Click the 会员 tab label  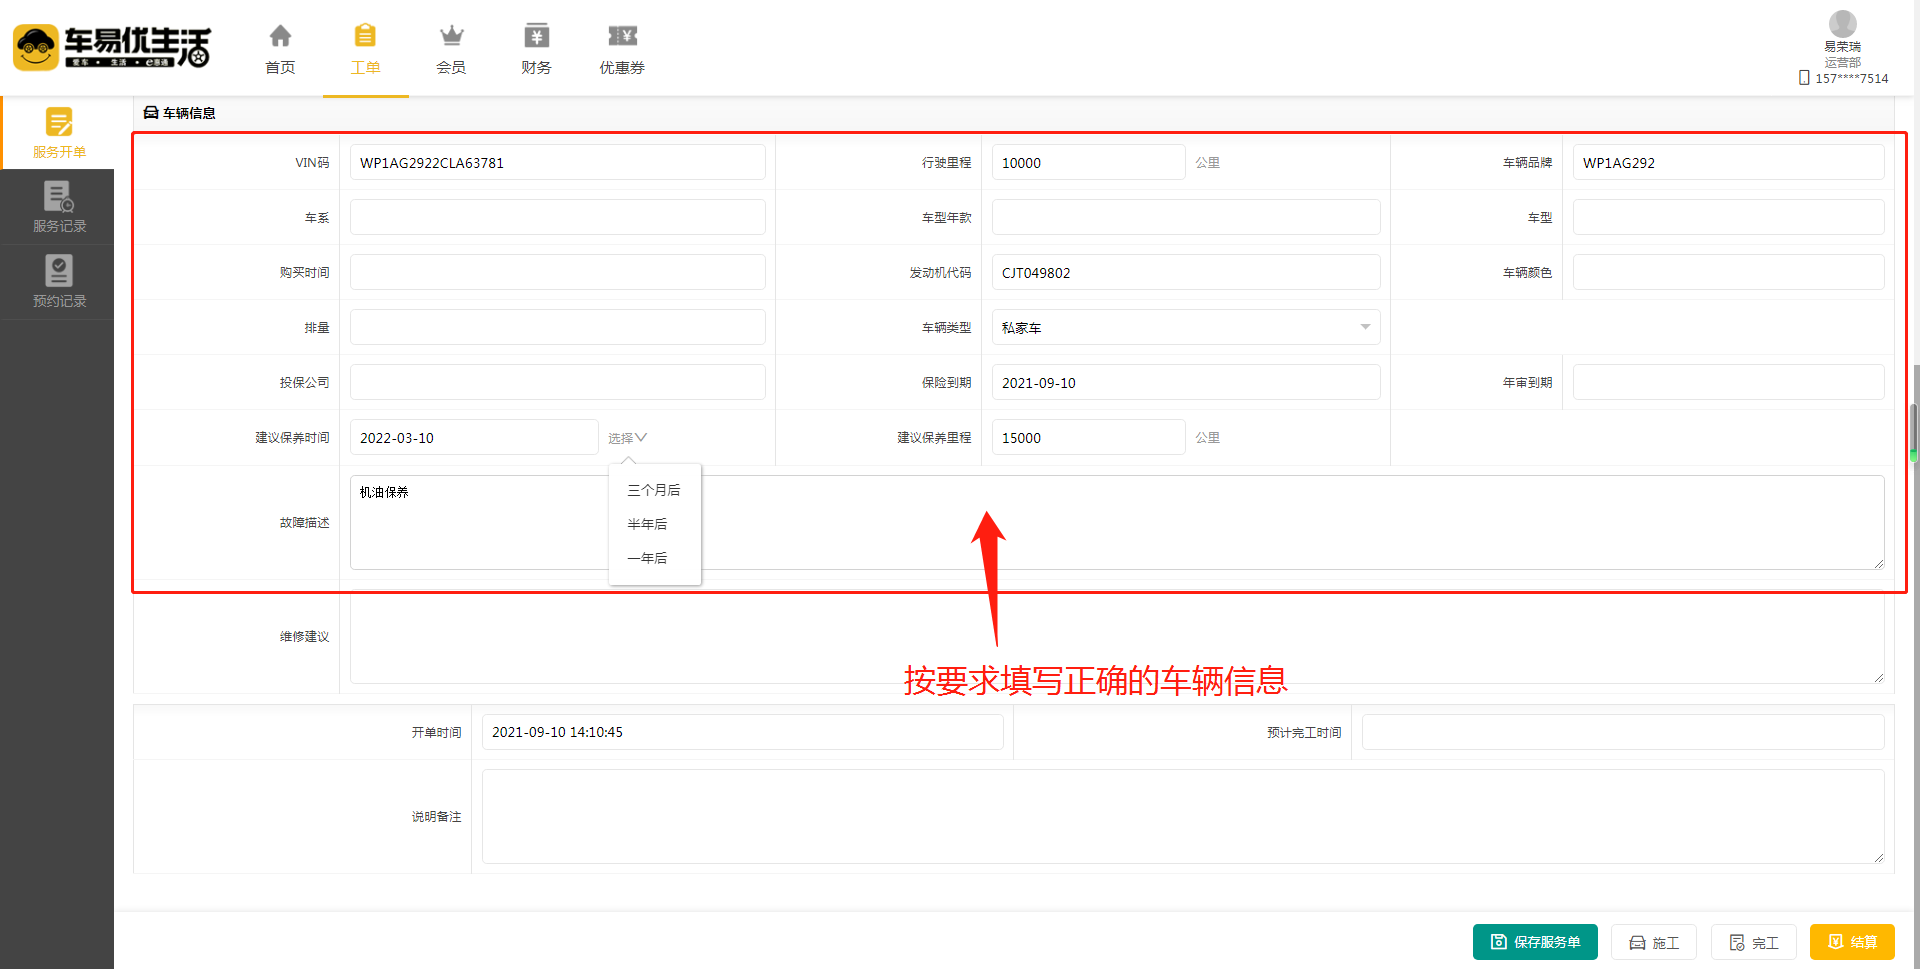tap(451, 67)
